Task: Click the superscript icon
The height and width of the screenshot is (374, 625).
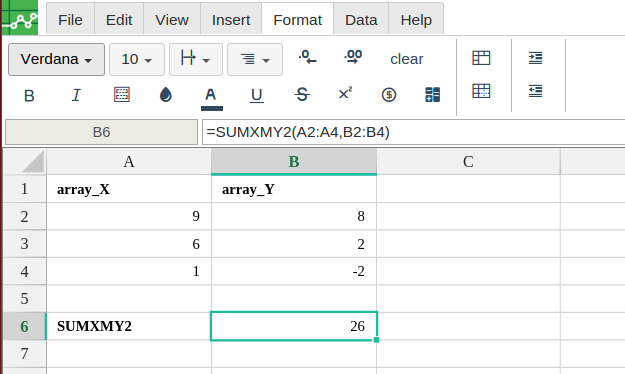Action: point(345,94)
